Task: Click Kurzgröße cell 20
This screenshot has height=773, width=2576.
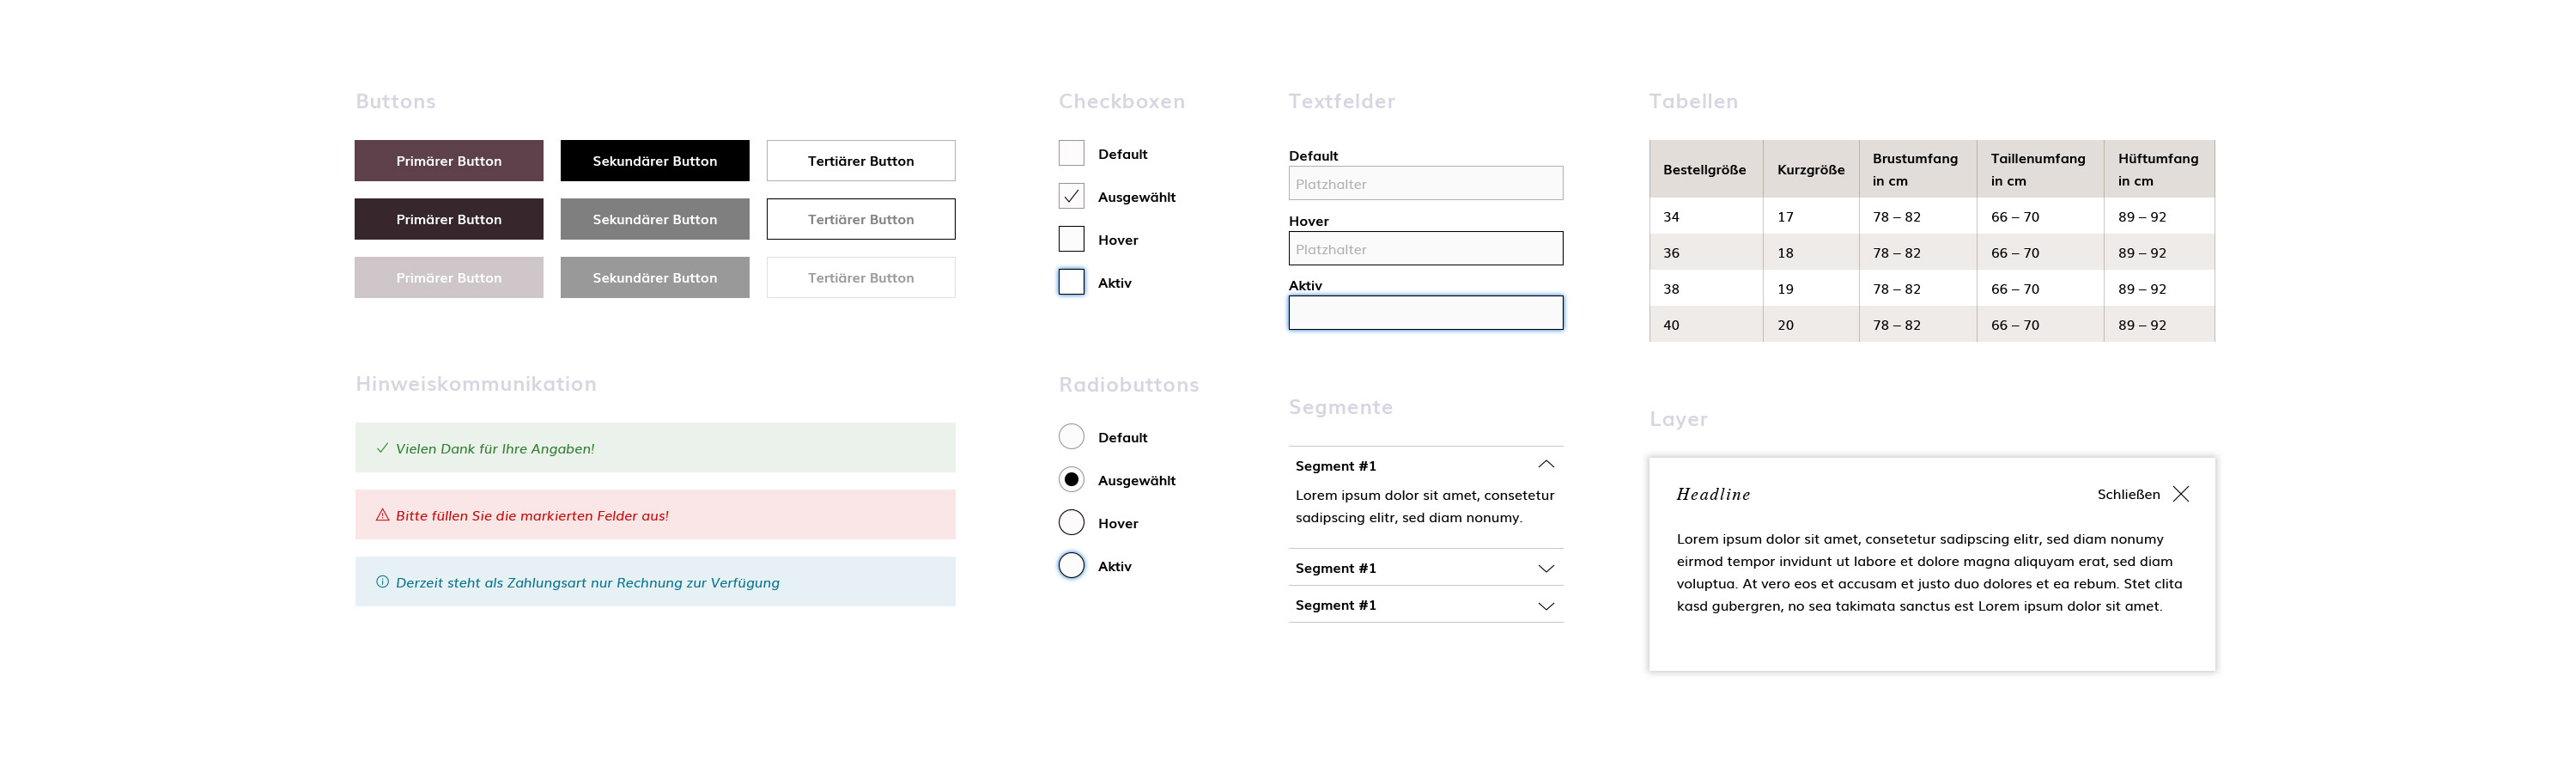Action: coord(1811,324)
